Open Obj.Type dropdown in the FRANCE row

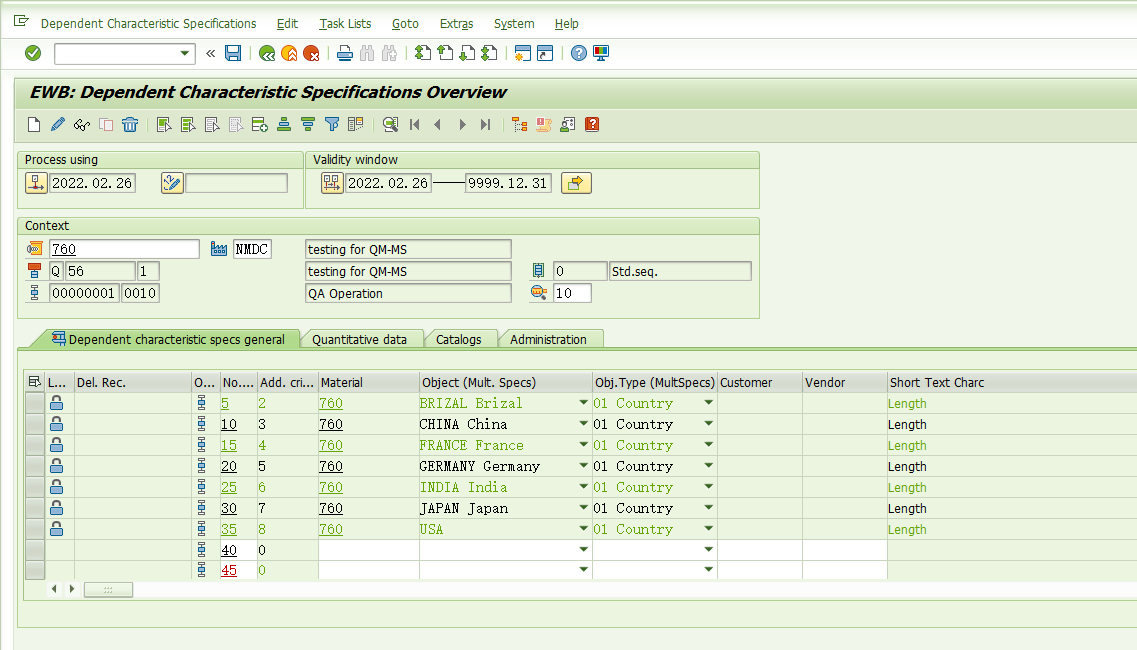coord(708,445)
